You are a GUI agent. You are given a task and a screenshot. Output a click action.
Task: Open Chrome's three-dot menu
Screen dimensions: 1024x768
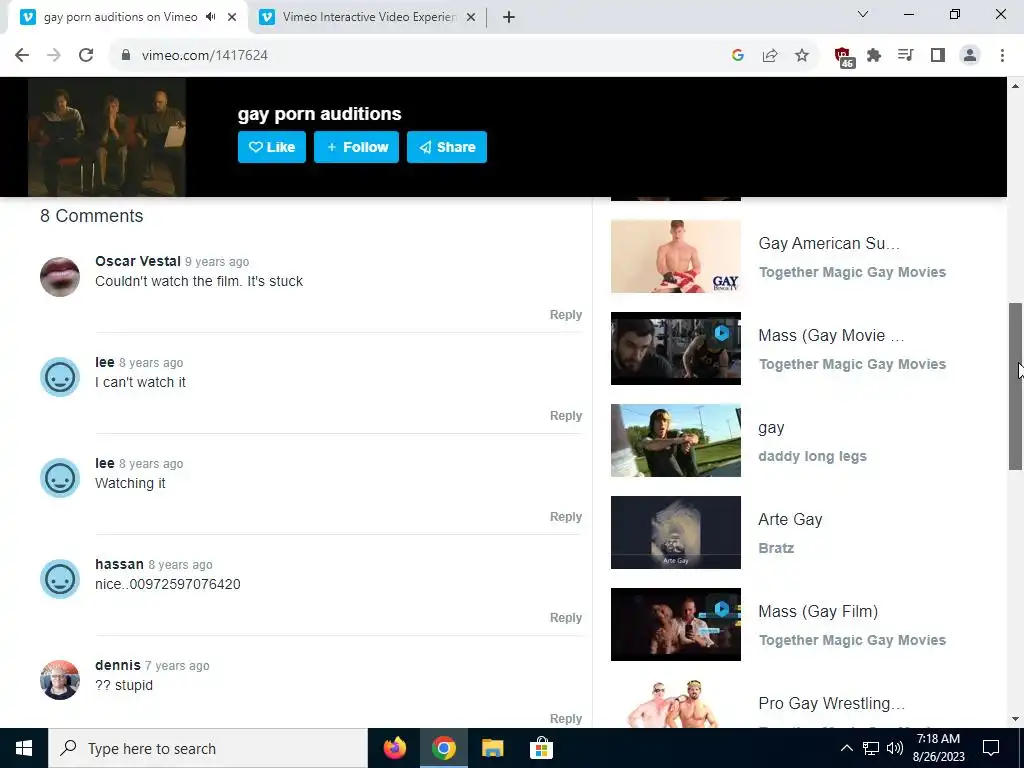coord(1002,56)
